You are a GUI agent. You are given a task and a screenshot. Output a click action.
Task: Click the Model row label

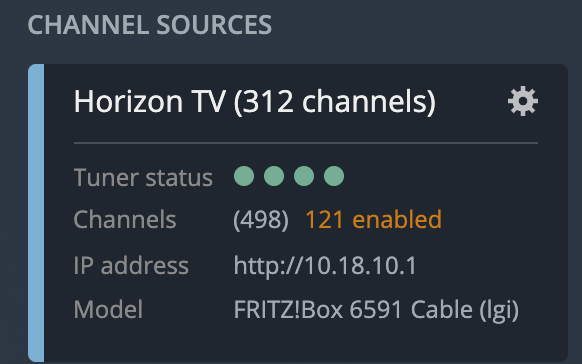[108, 309]
